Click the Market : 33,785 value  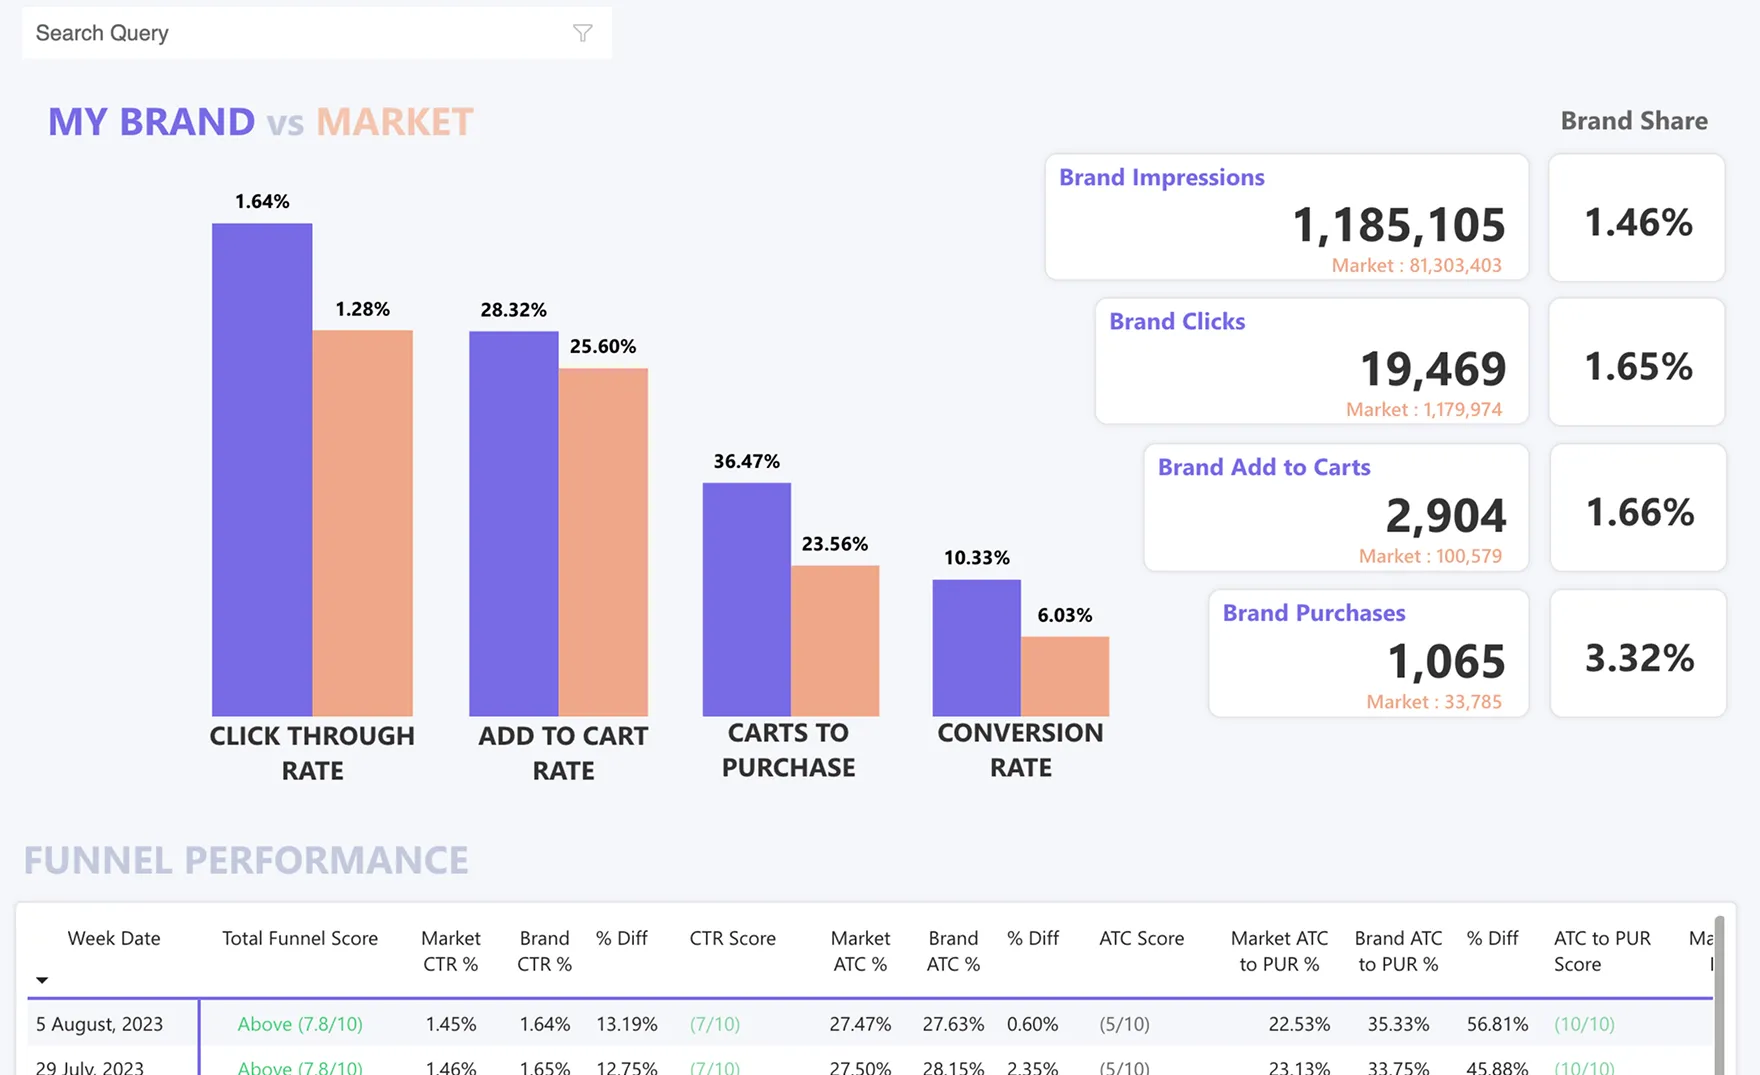click(1434, 702)
